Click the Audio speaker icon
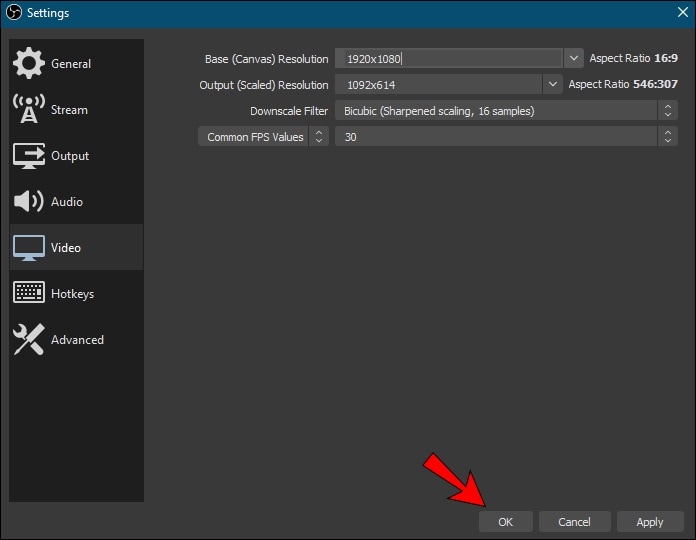Image resolution: width=696 pixels, height=540 pixels. (x=29, y=201)
